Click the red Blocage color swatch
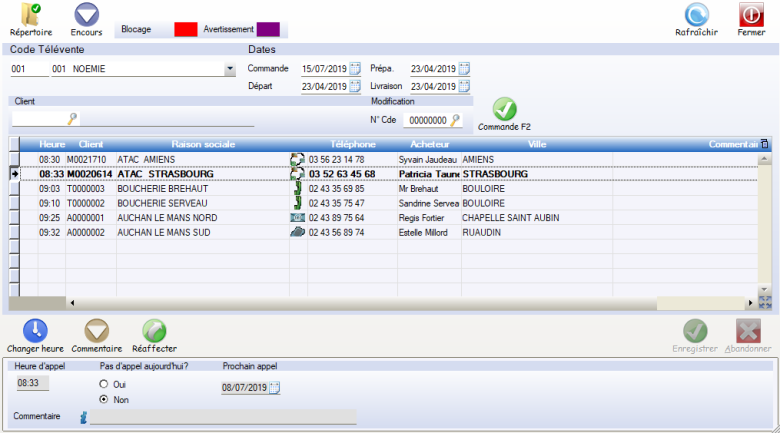This screenshot has width=780, height=433. (185, 30)
